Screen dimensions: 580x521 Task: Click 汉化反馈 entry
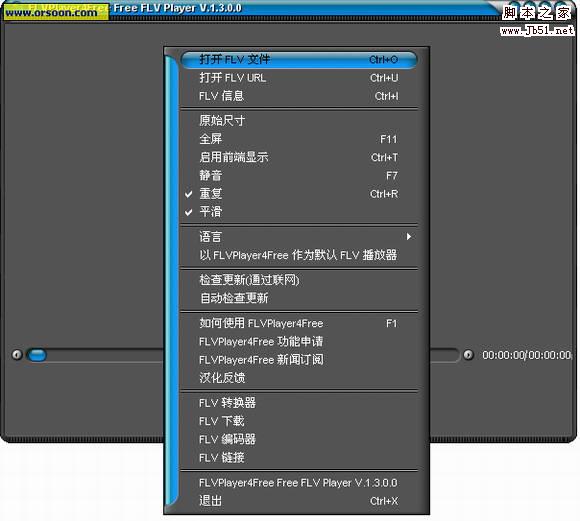(299, 378)
